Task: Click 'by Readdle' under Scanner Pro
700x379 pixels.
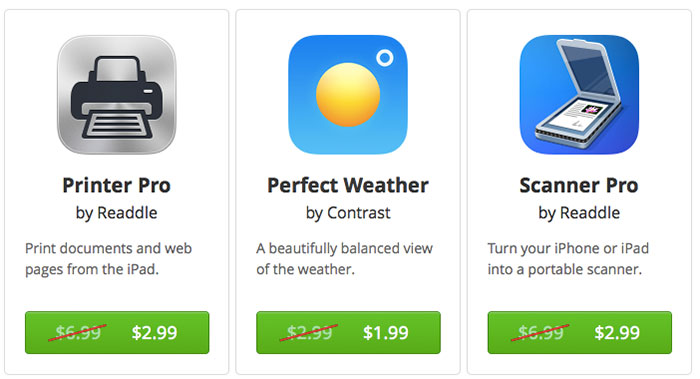Action: pos(579,213)
